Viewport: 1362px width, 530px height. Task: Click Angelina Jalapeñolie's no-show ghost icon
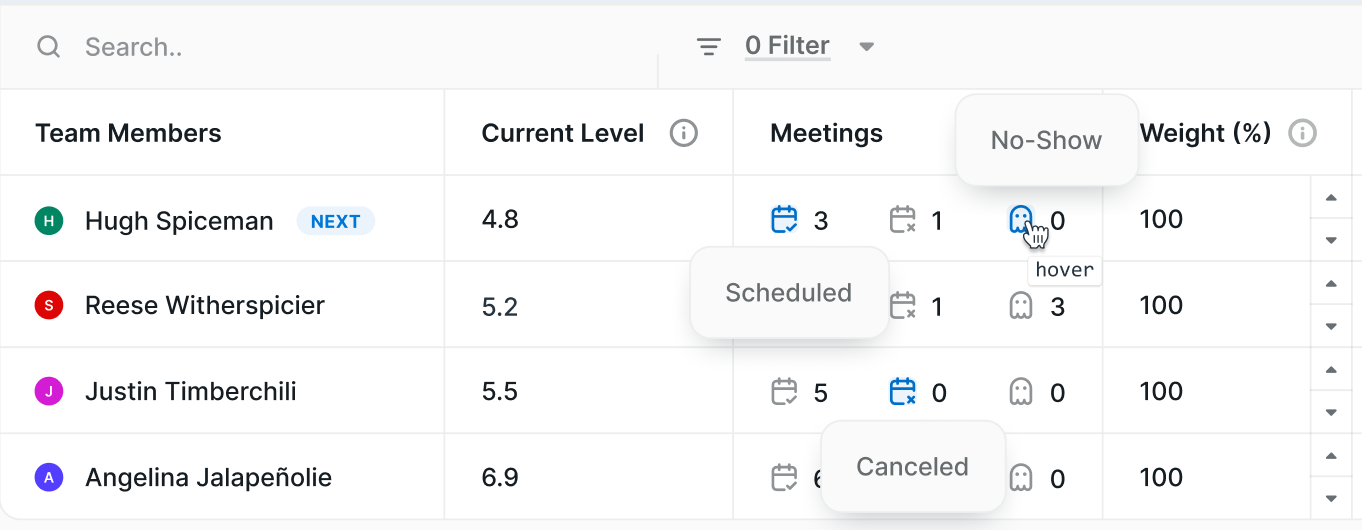point(1020,477)
